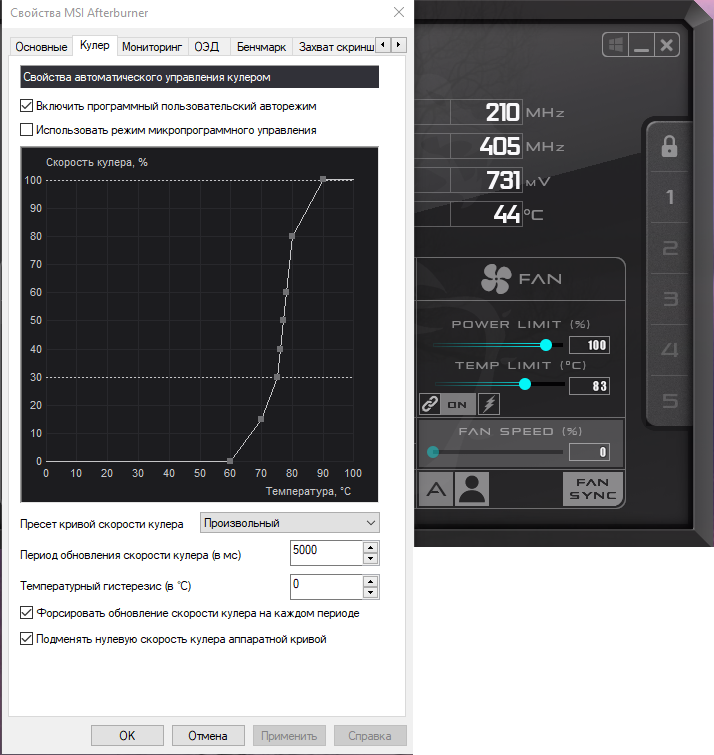Open the 'Мониторинг' tab
This screenshot has width=714, height=755.
(x=152, y=47)
